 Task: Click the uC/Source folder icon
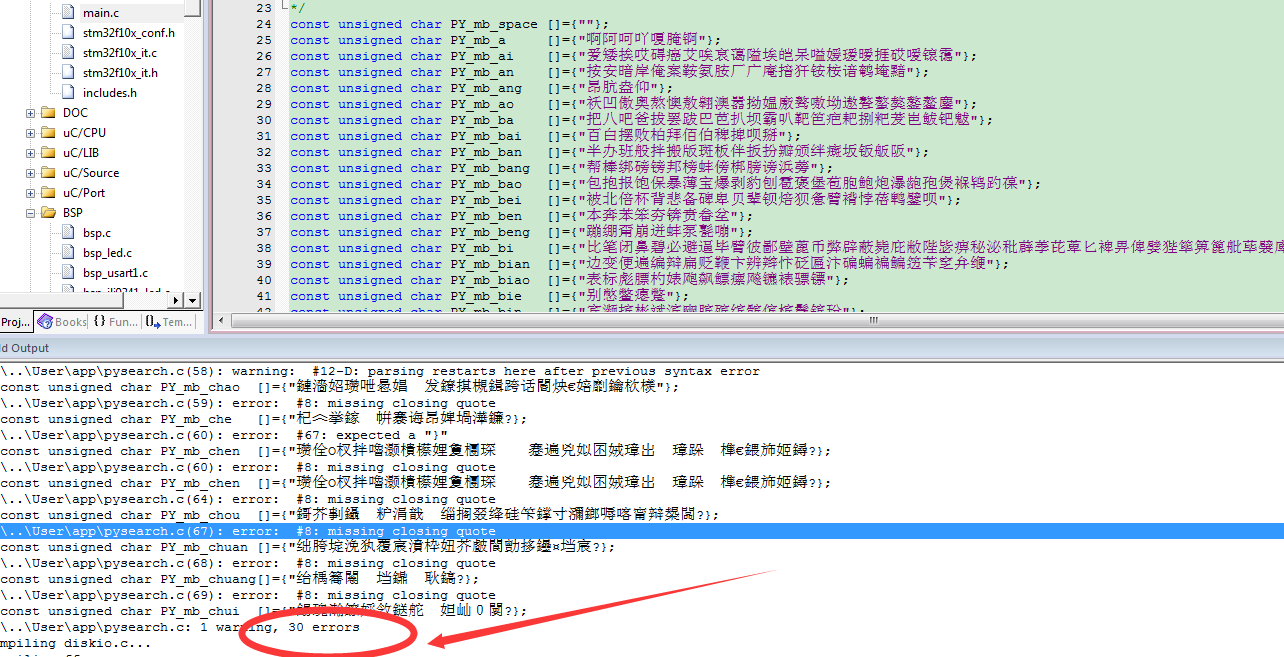48,173
